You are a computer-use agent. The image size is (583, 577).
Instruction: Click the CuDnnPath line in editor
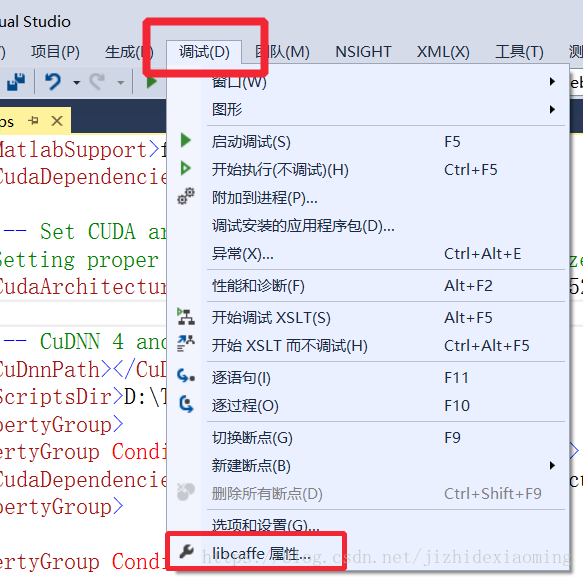click(x=83, y=370)
